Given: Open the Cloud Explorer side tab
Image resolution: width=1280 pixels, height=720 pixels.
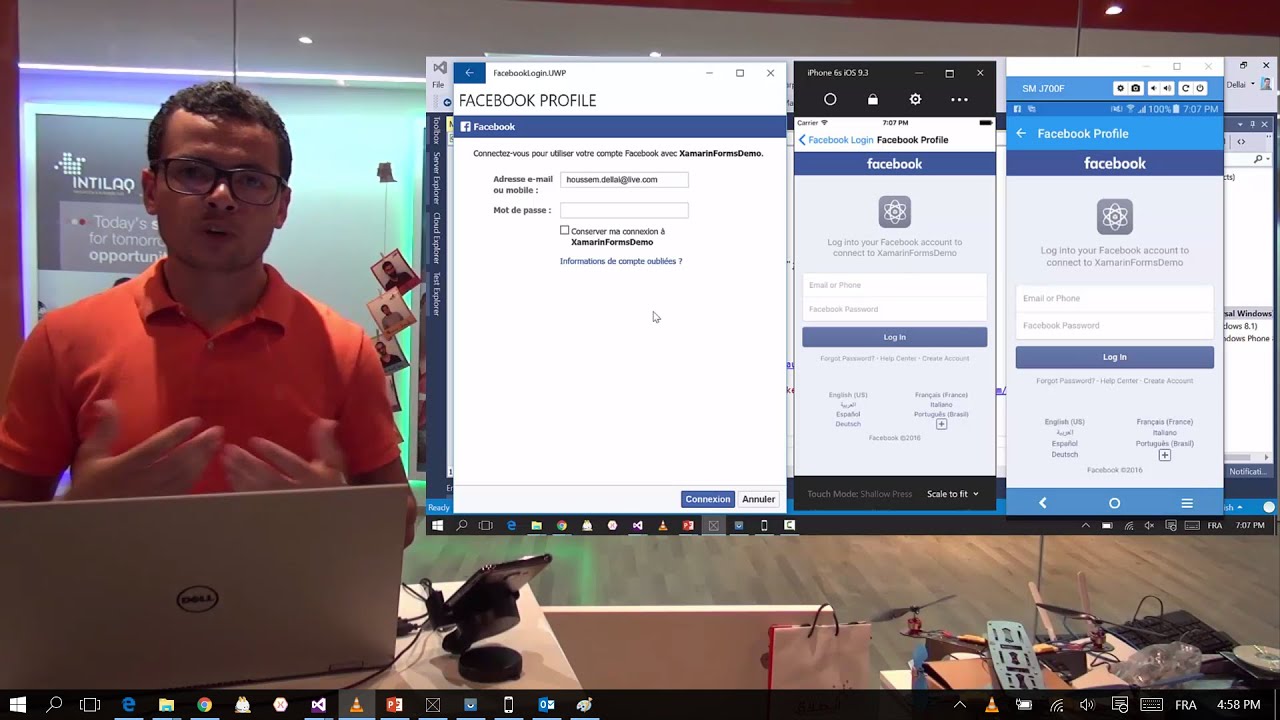Looking at the screenshot, I should pos(436,237).
